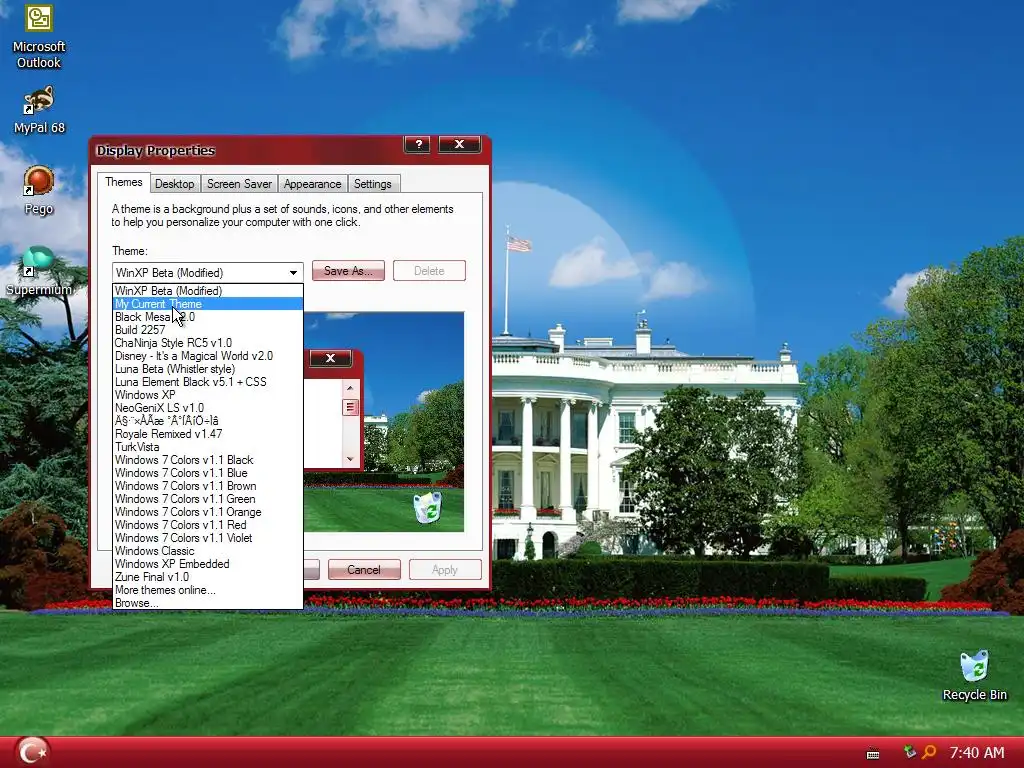Screen dimensions: 1024x768
Task: Open the Settings tab
Action: point(372,184)
